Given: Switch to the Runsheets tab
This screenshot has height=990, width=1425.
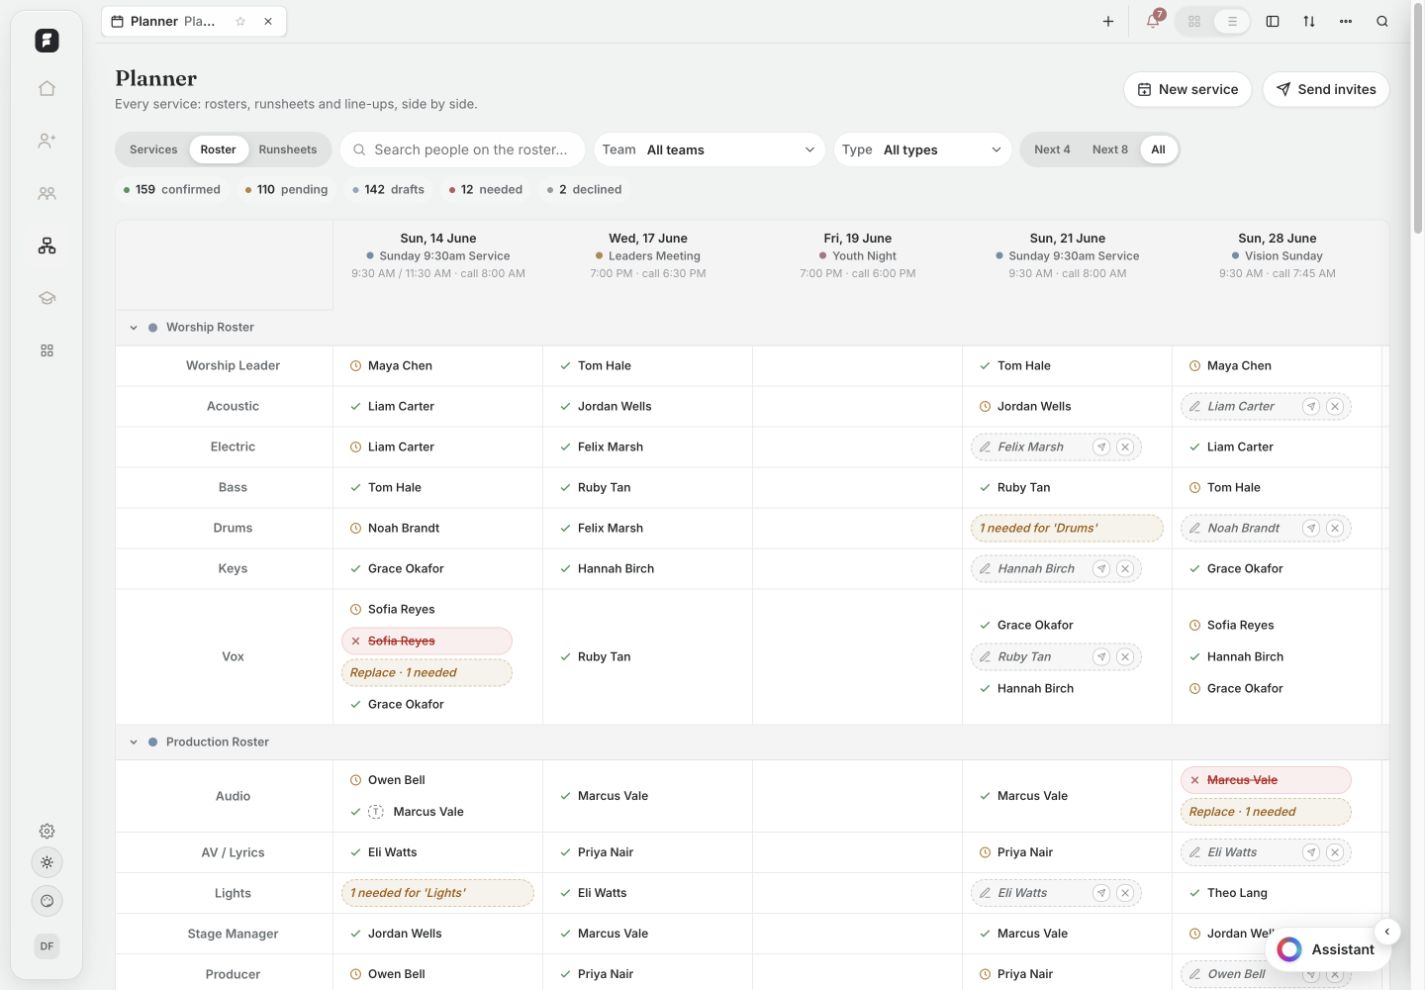Looking at the screenshot, I should pyautogui.click(x=287, y=150).
